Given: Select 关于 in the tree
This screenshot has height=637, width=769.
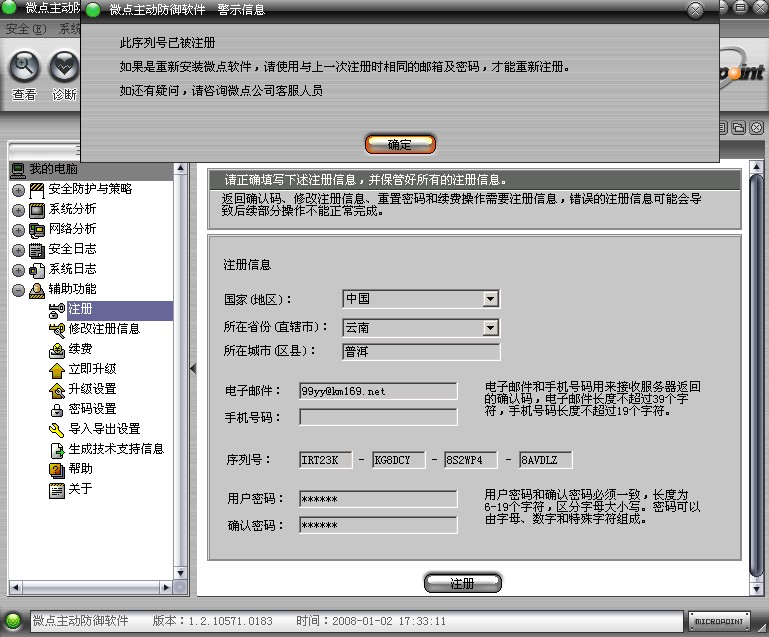Looking at the screenshot, I should tap(80, 488).
